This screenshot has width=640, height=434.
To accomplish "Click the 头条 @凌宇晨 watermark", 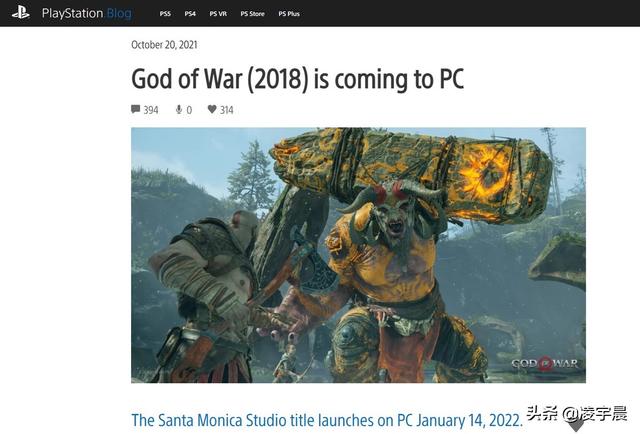I will [577, 414].
